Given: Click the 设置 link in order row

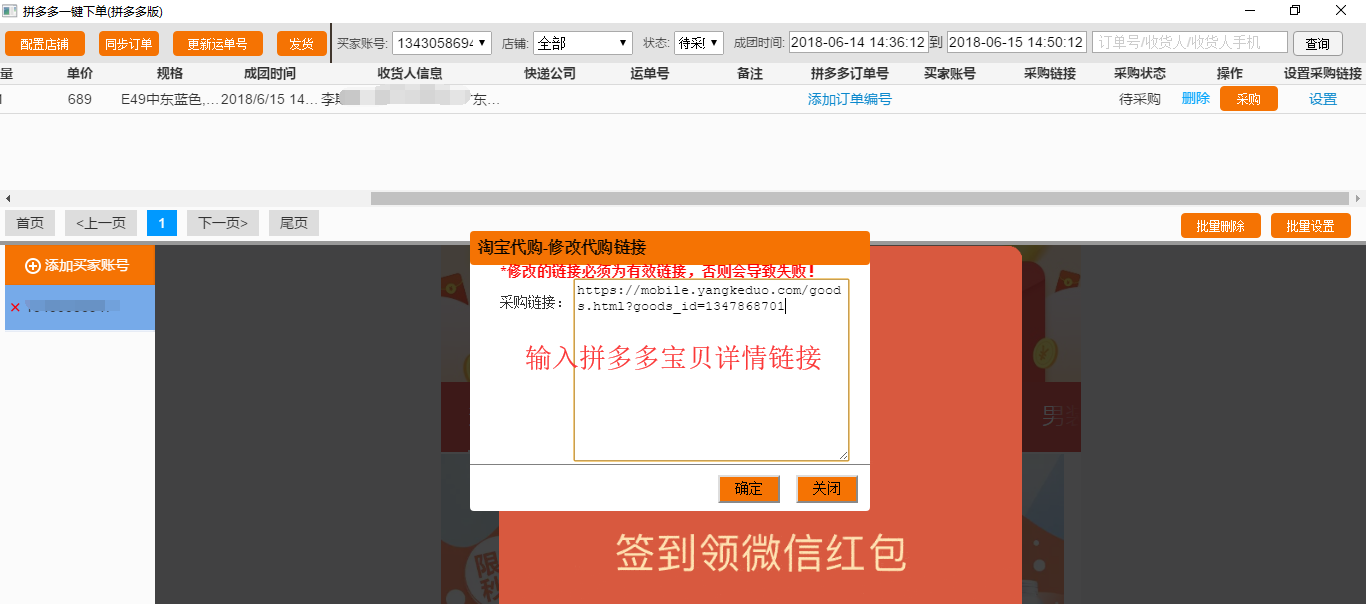Looking at the screenshot, I should coord(1323,99).
